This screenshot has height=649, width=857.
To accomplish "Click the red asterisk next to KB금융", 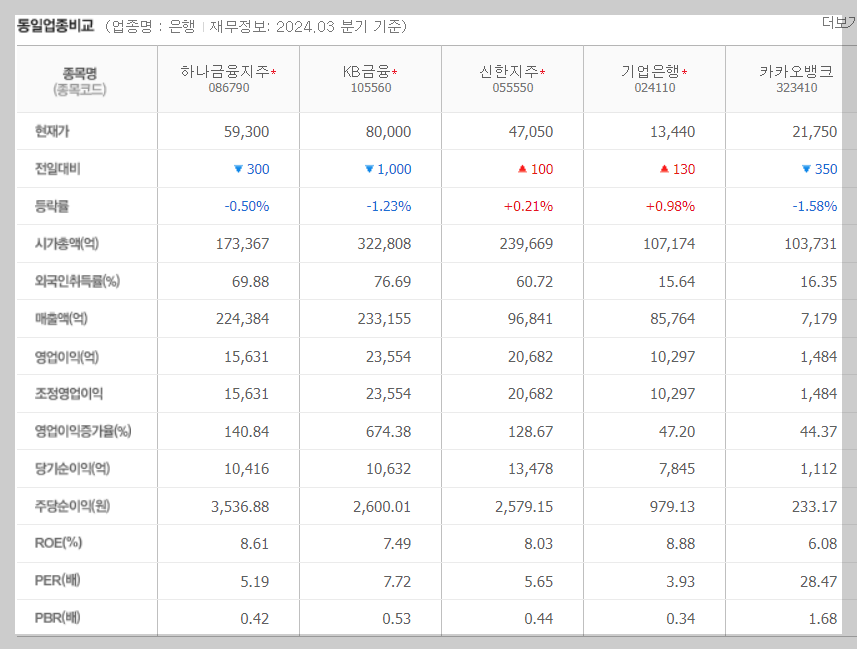I will [395, 72].
